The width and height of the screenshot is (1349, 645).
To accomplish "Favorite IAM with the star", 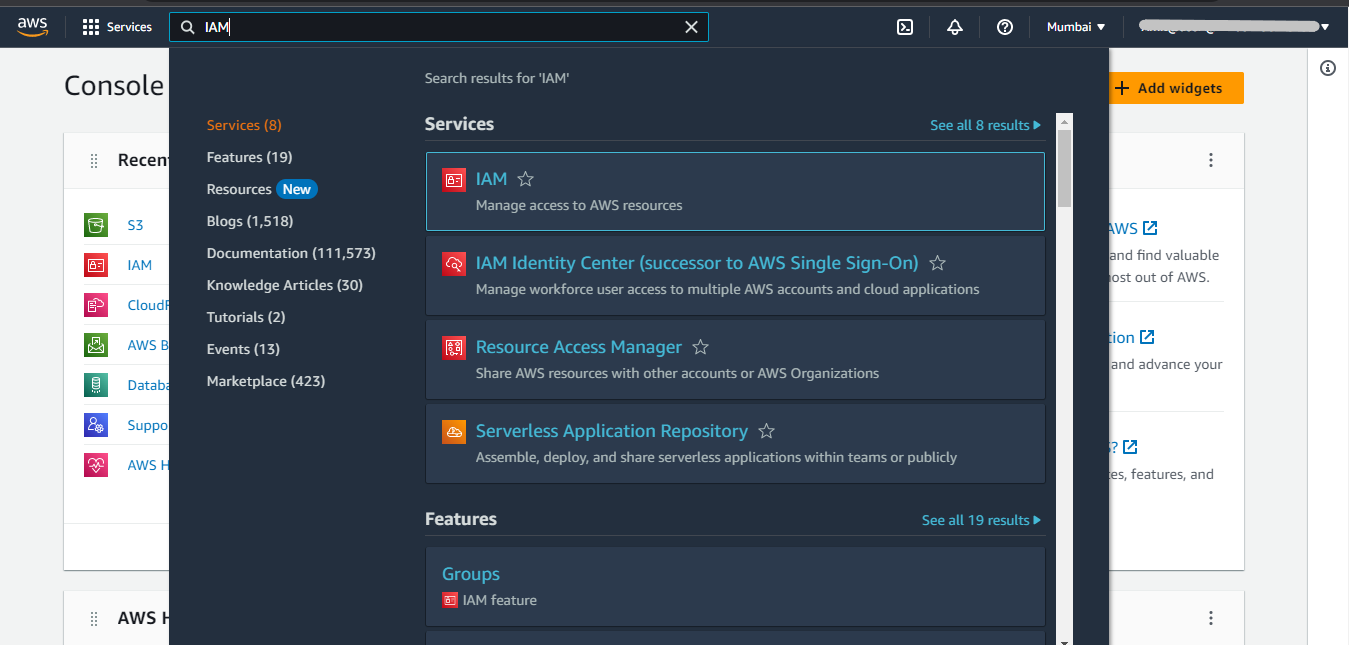I will [x=526, y=179].
